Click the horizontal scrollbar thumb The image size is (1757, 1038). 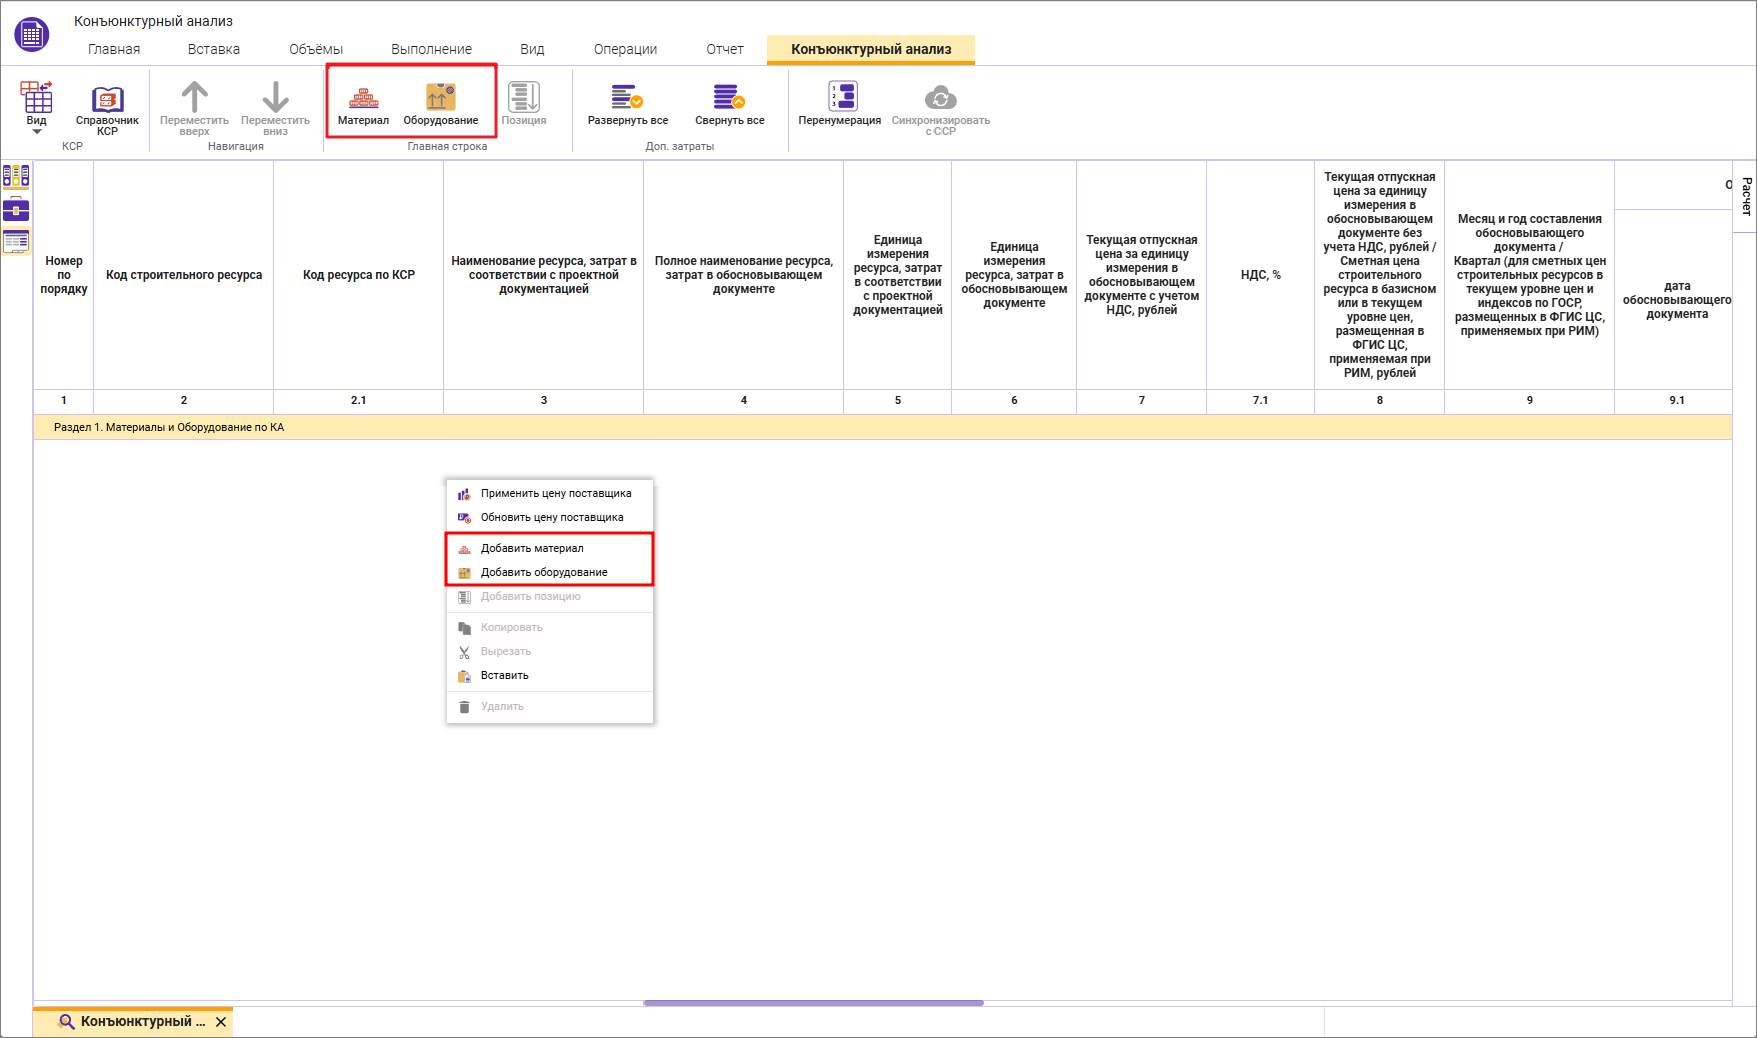[x=813, y=1002]
